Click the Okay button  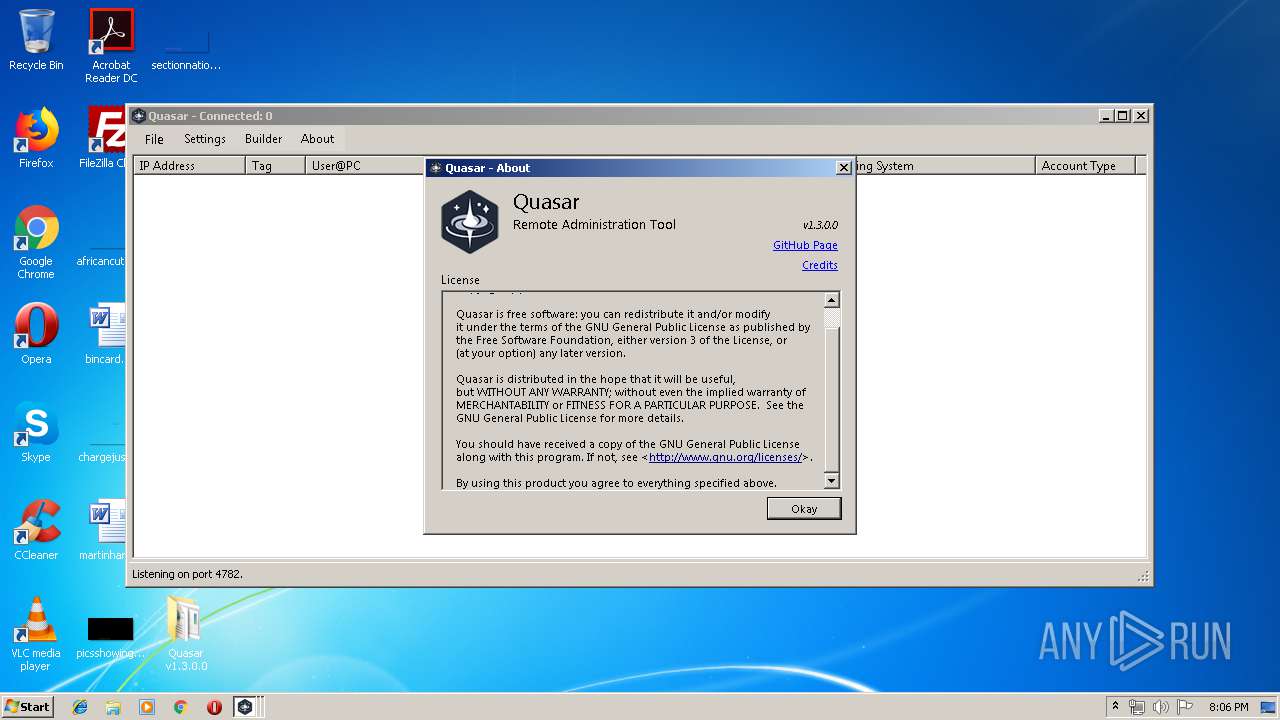click(x=804, y=509)
